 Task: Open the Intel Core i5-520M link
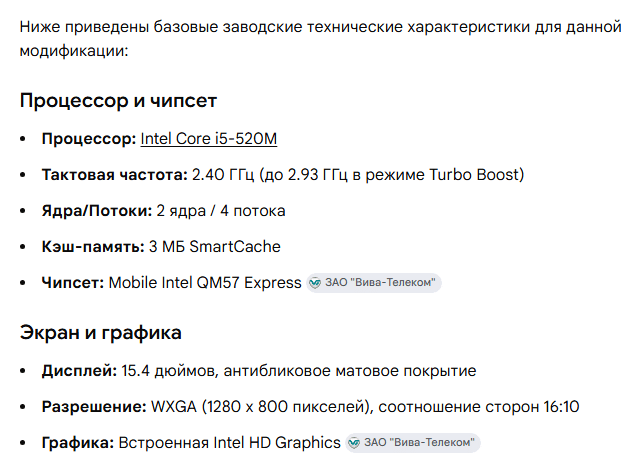(208, 139)
